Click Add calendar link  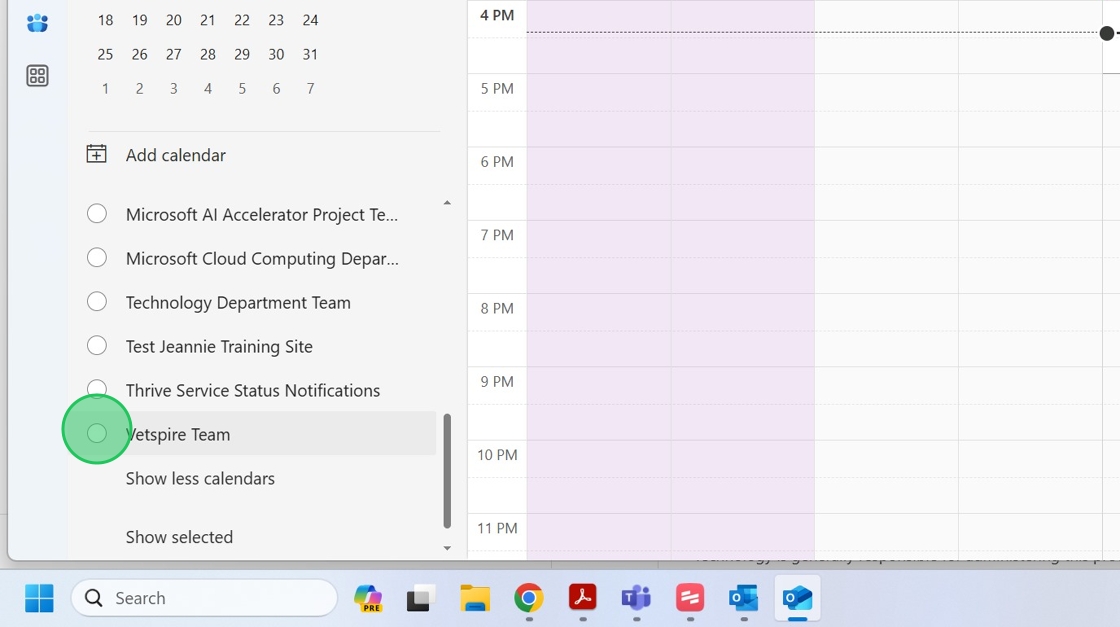coord(175,155)
